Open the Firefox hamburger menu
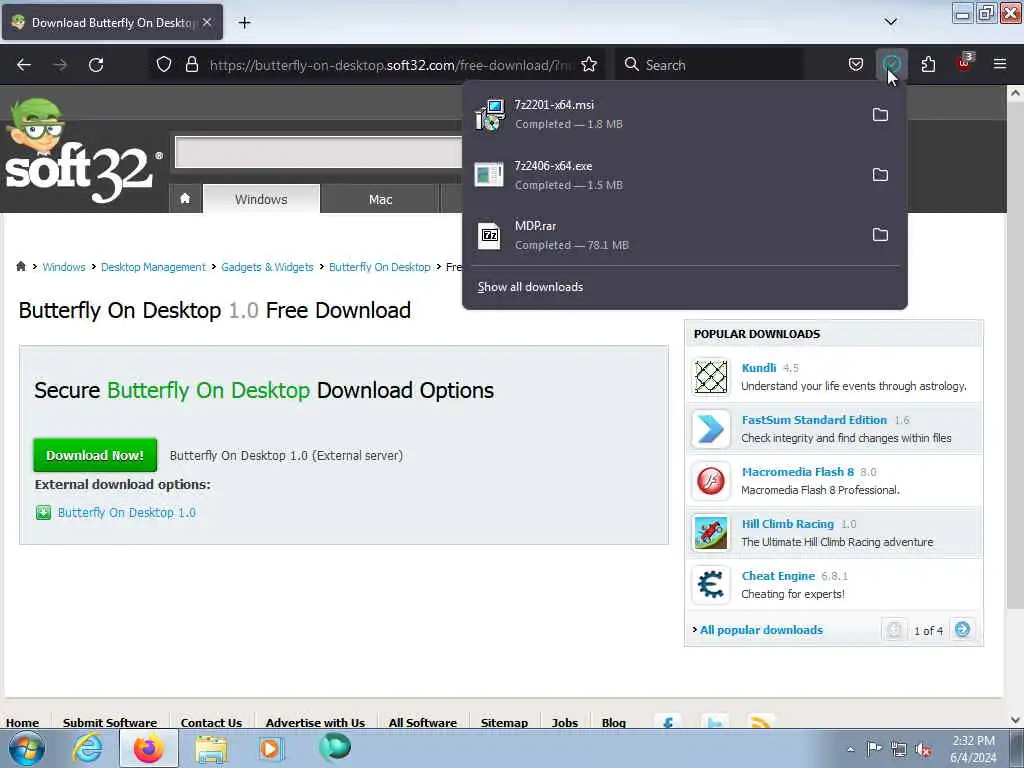 point(1000,65)
